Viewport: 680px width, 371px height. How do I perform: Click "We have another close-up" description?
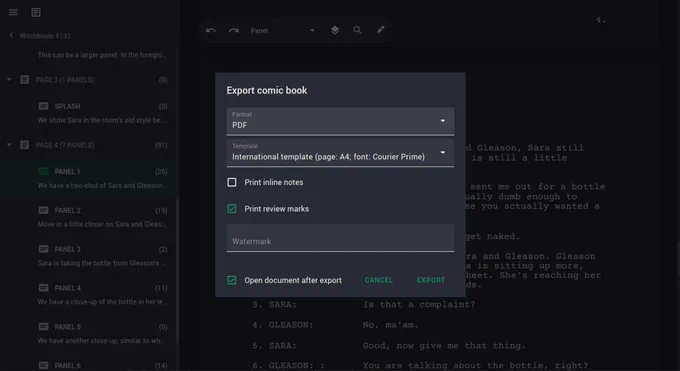(x=101, y=341)
